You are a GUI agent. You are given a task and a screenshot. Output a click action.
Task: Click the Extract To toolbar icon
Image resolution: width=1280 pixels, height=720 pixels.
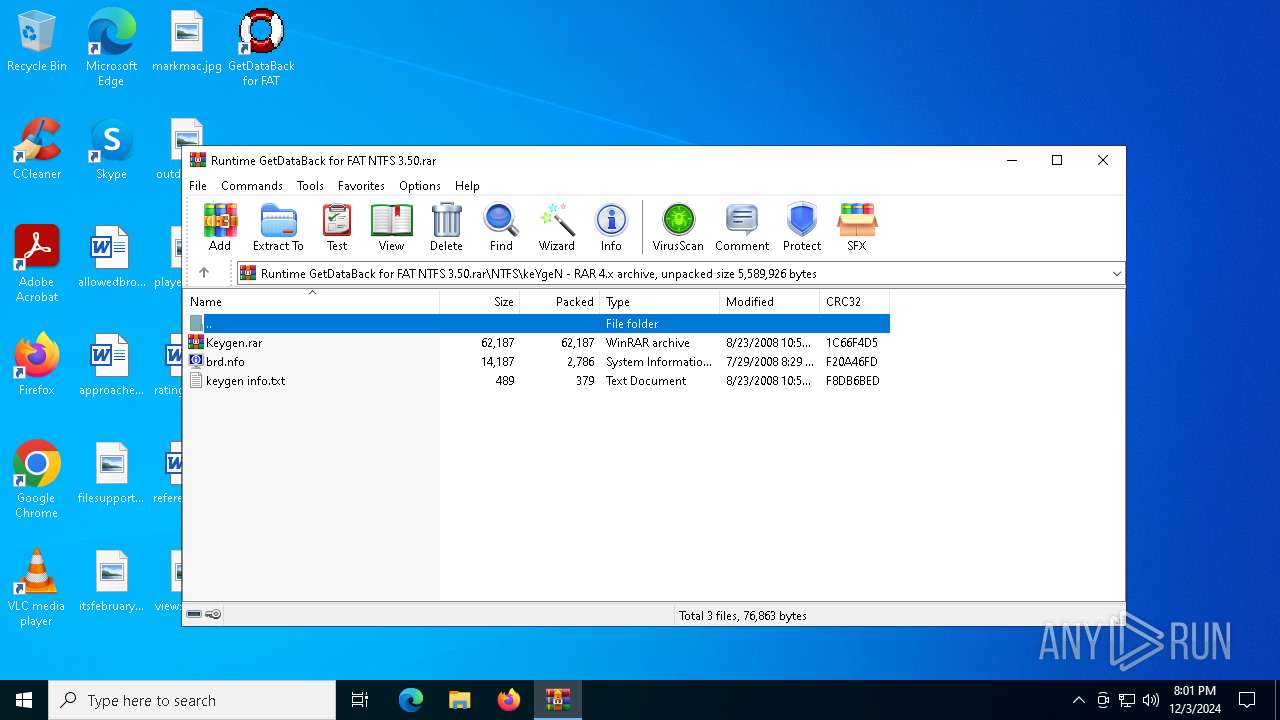pyautogui.click(x=278, y=228)
